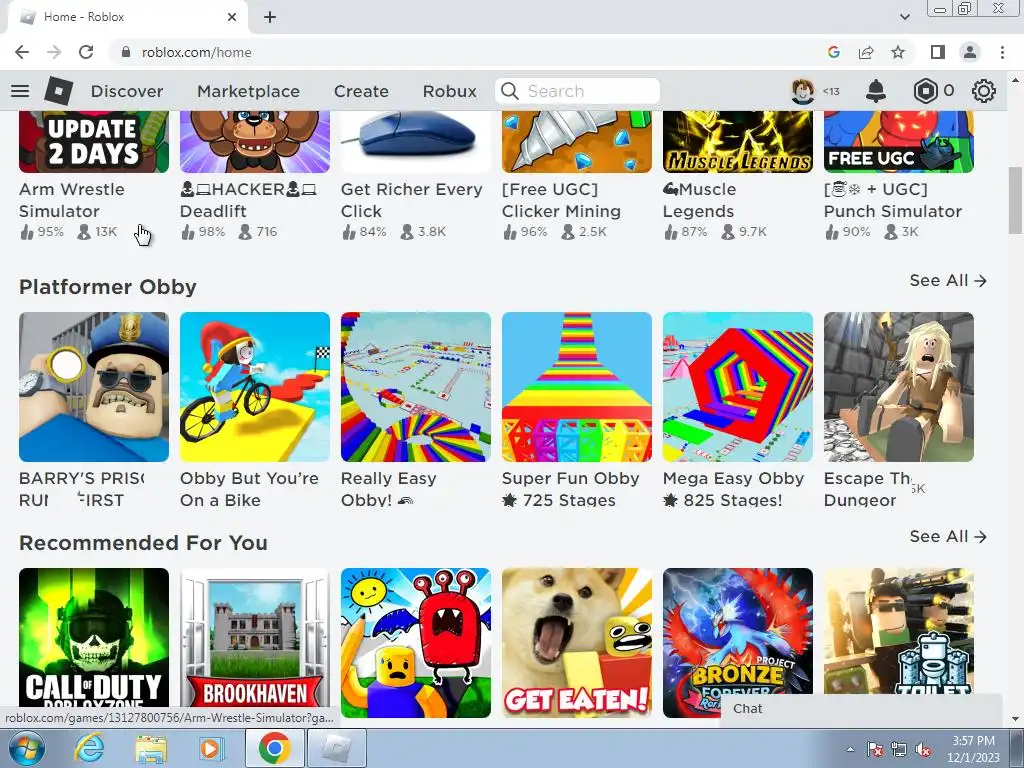This screenshot has height=768, width=1024.
Task: Open Escape The Dungeon thumbnail
Action: click(899, 387)
